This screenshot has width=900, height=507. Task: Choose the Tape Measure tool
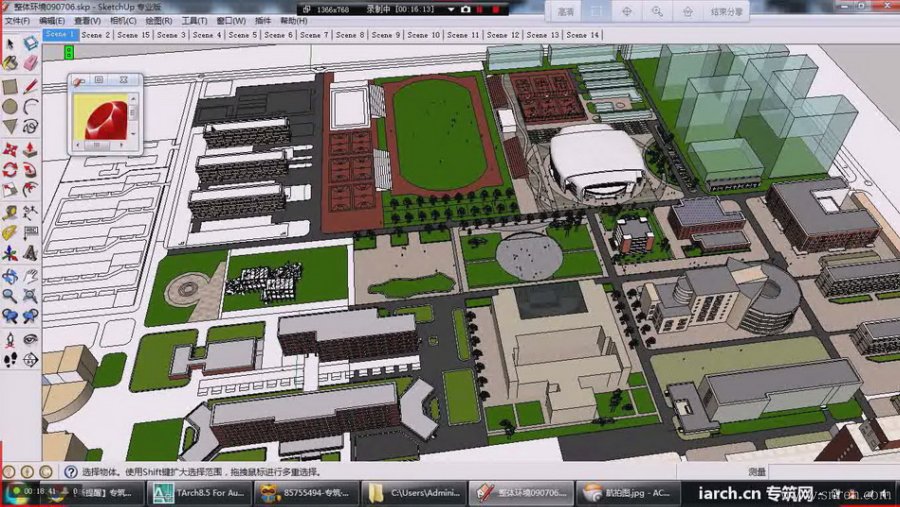[10, 213]
